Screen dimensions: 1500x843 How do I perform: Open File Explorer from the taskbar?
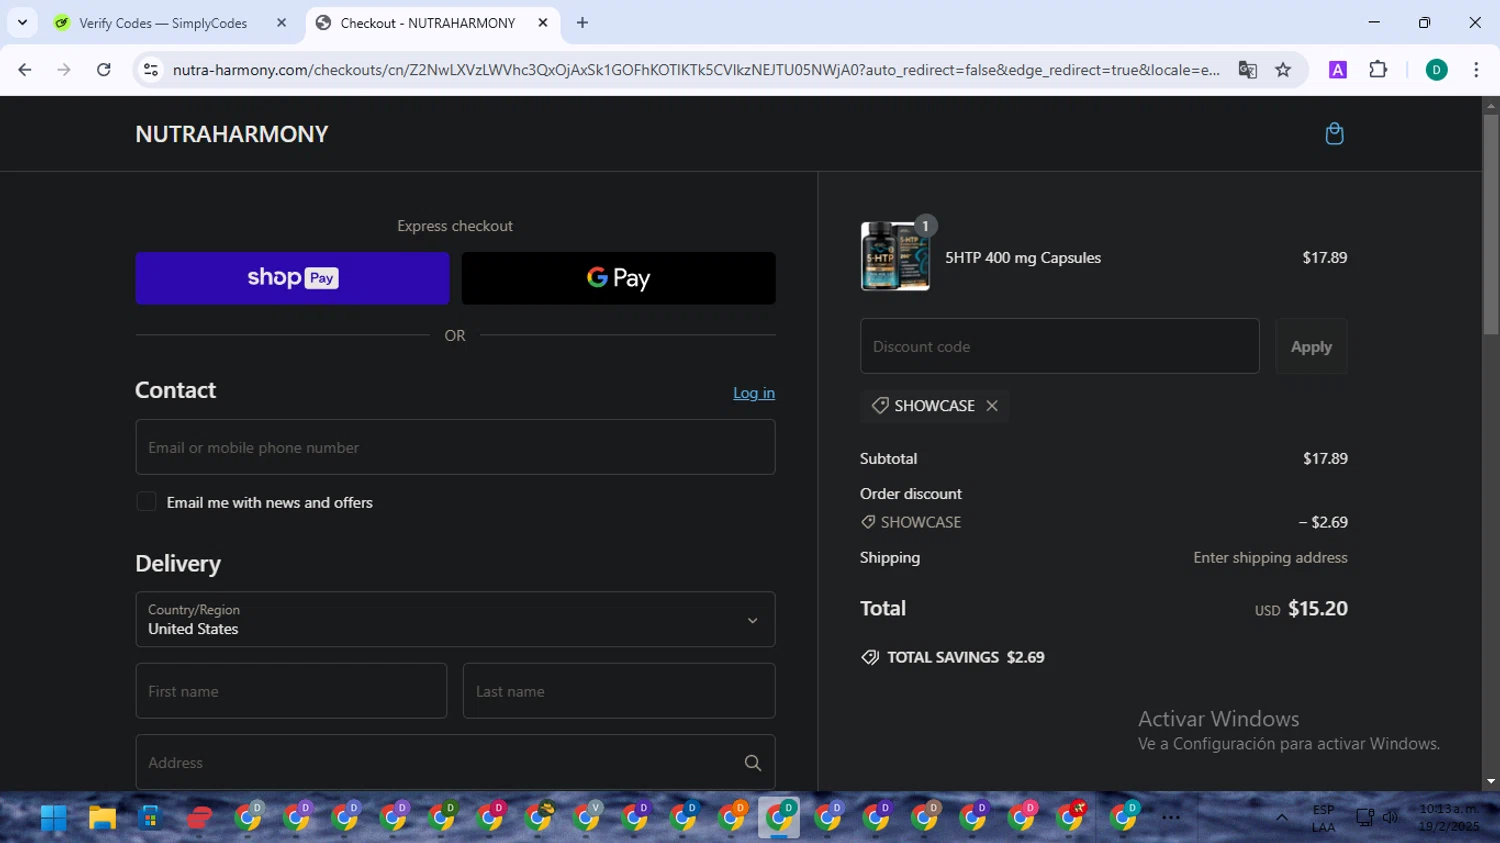102,818
